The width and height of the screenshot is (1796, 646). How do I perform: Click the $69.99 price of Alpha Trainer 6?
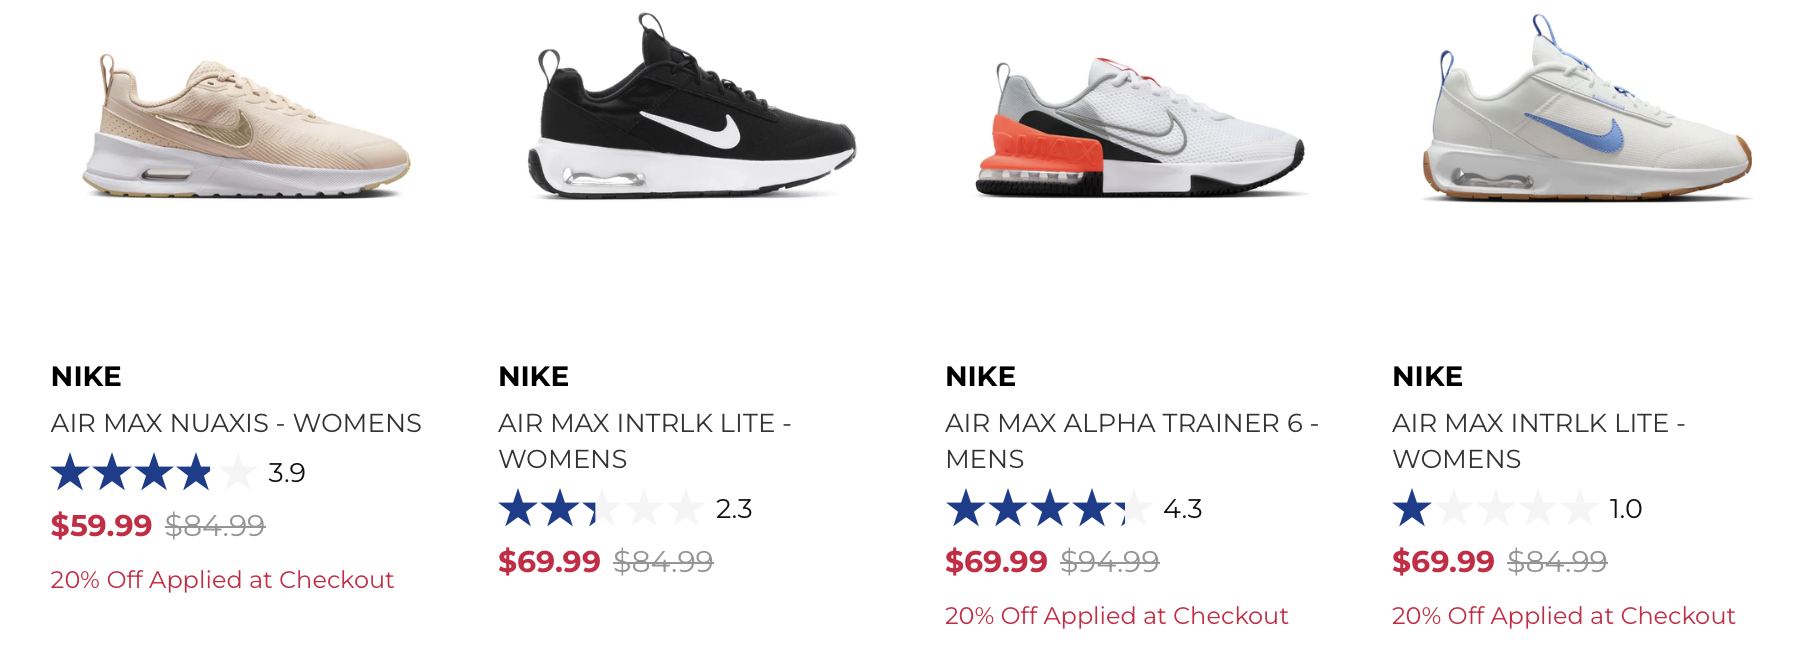(x=996, y=561)
